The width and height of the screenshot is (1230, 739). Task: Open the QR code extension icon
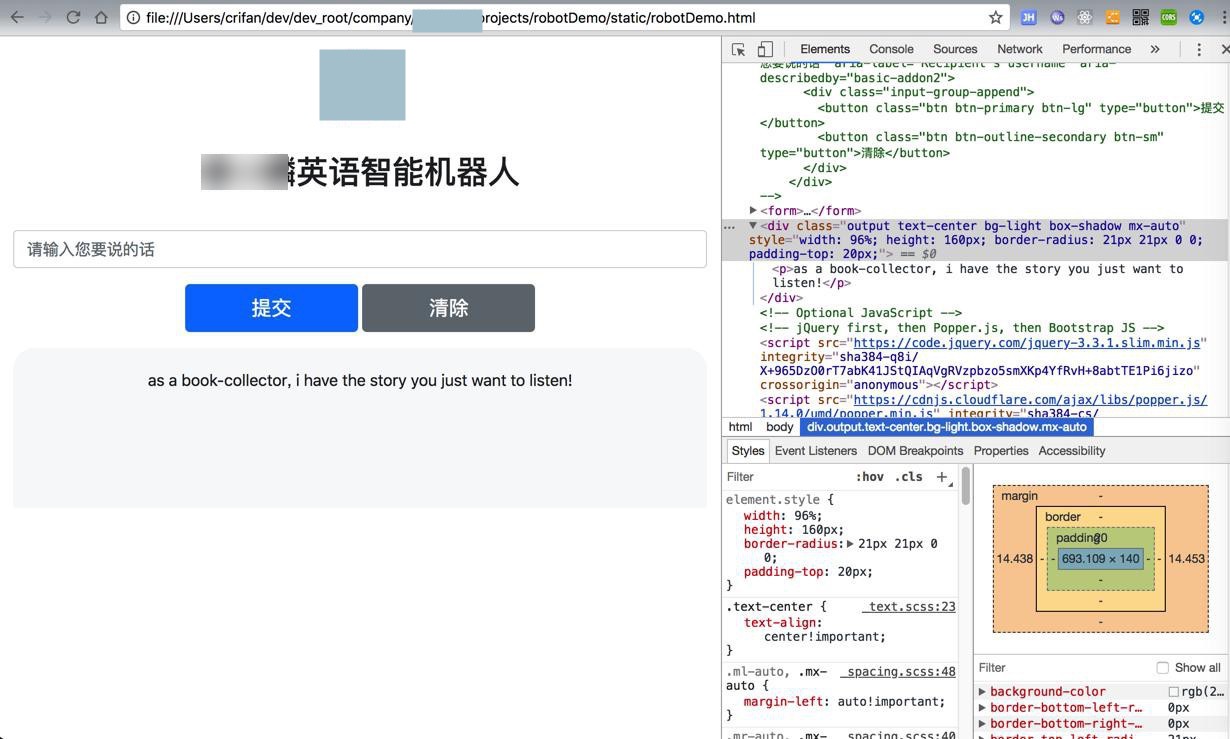click(1140, 18)
